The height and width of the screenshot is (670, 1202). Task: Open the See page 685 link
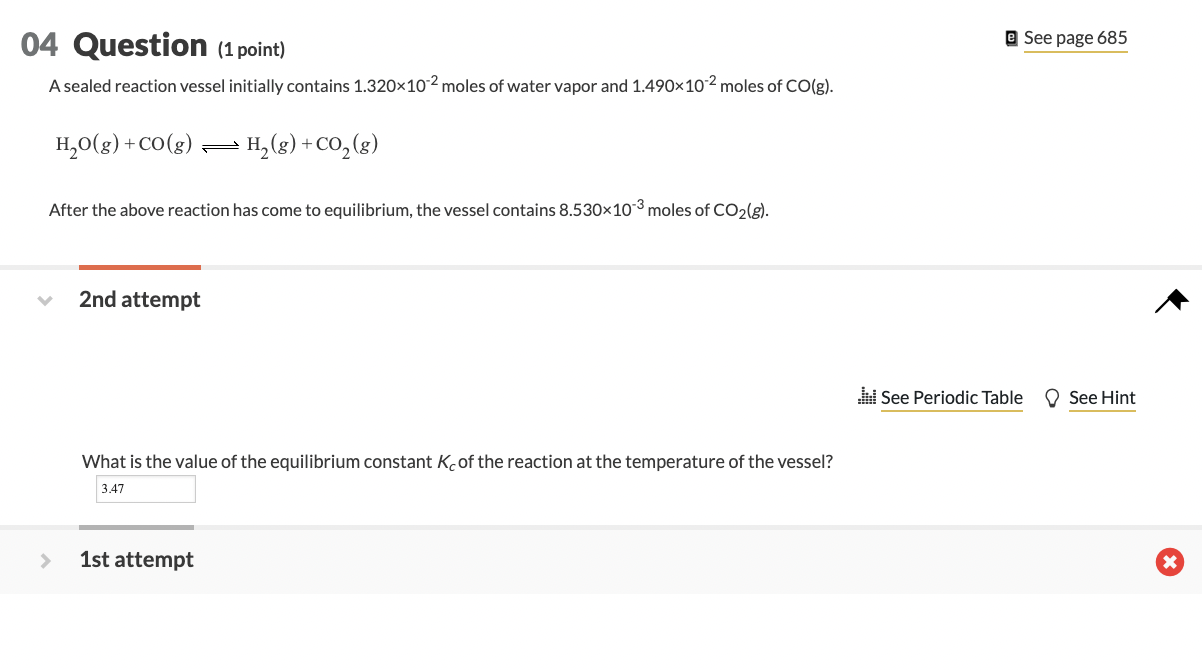pos(1075,37)
